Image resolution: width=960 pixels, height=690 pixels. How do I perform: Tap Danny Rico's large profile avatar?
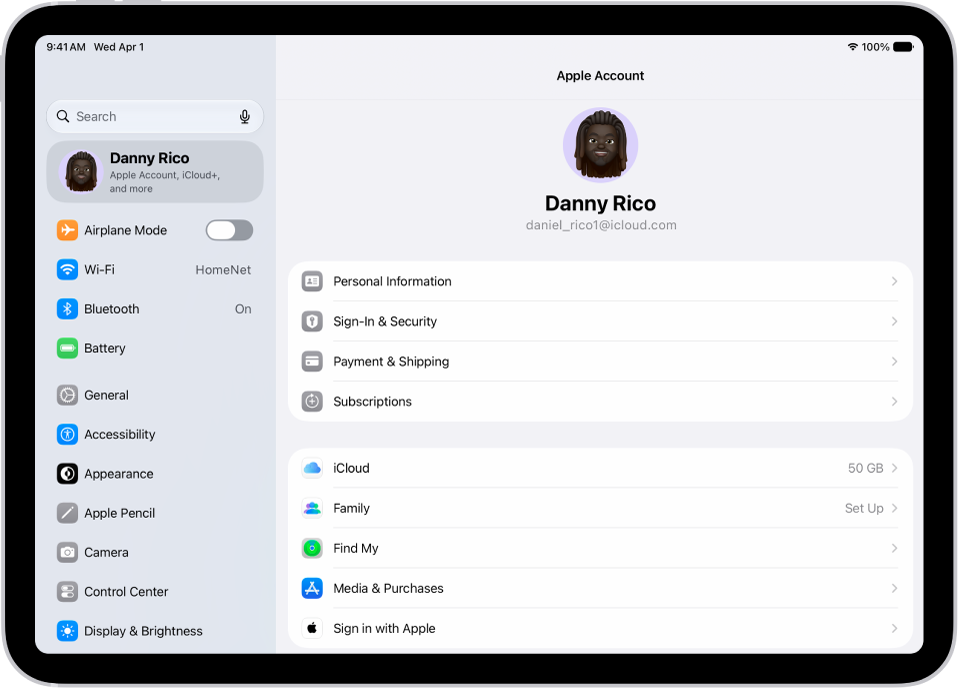[601, 145]
